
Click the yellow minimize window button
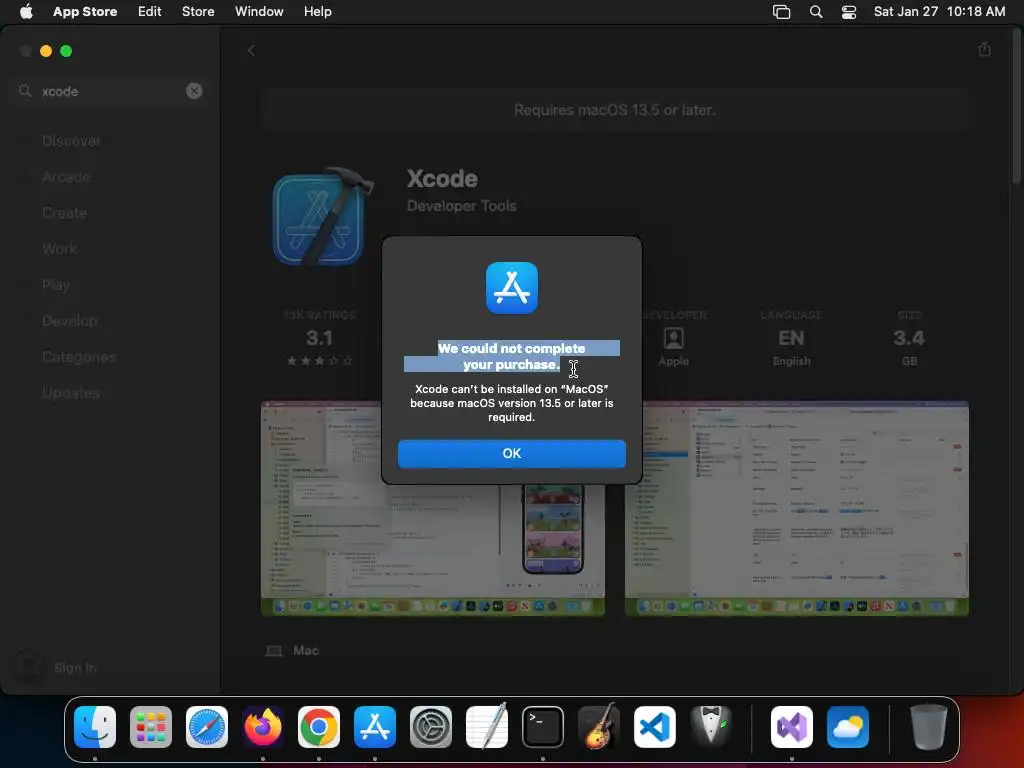(46, 51)
